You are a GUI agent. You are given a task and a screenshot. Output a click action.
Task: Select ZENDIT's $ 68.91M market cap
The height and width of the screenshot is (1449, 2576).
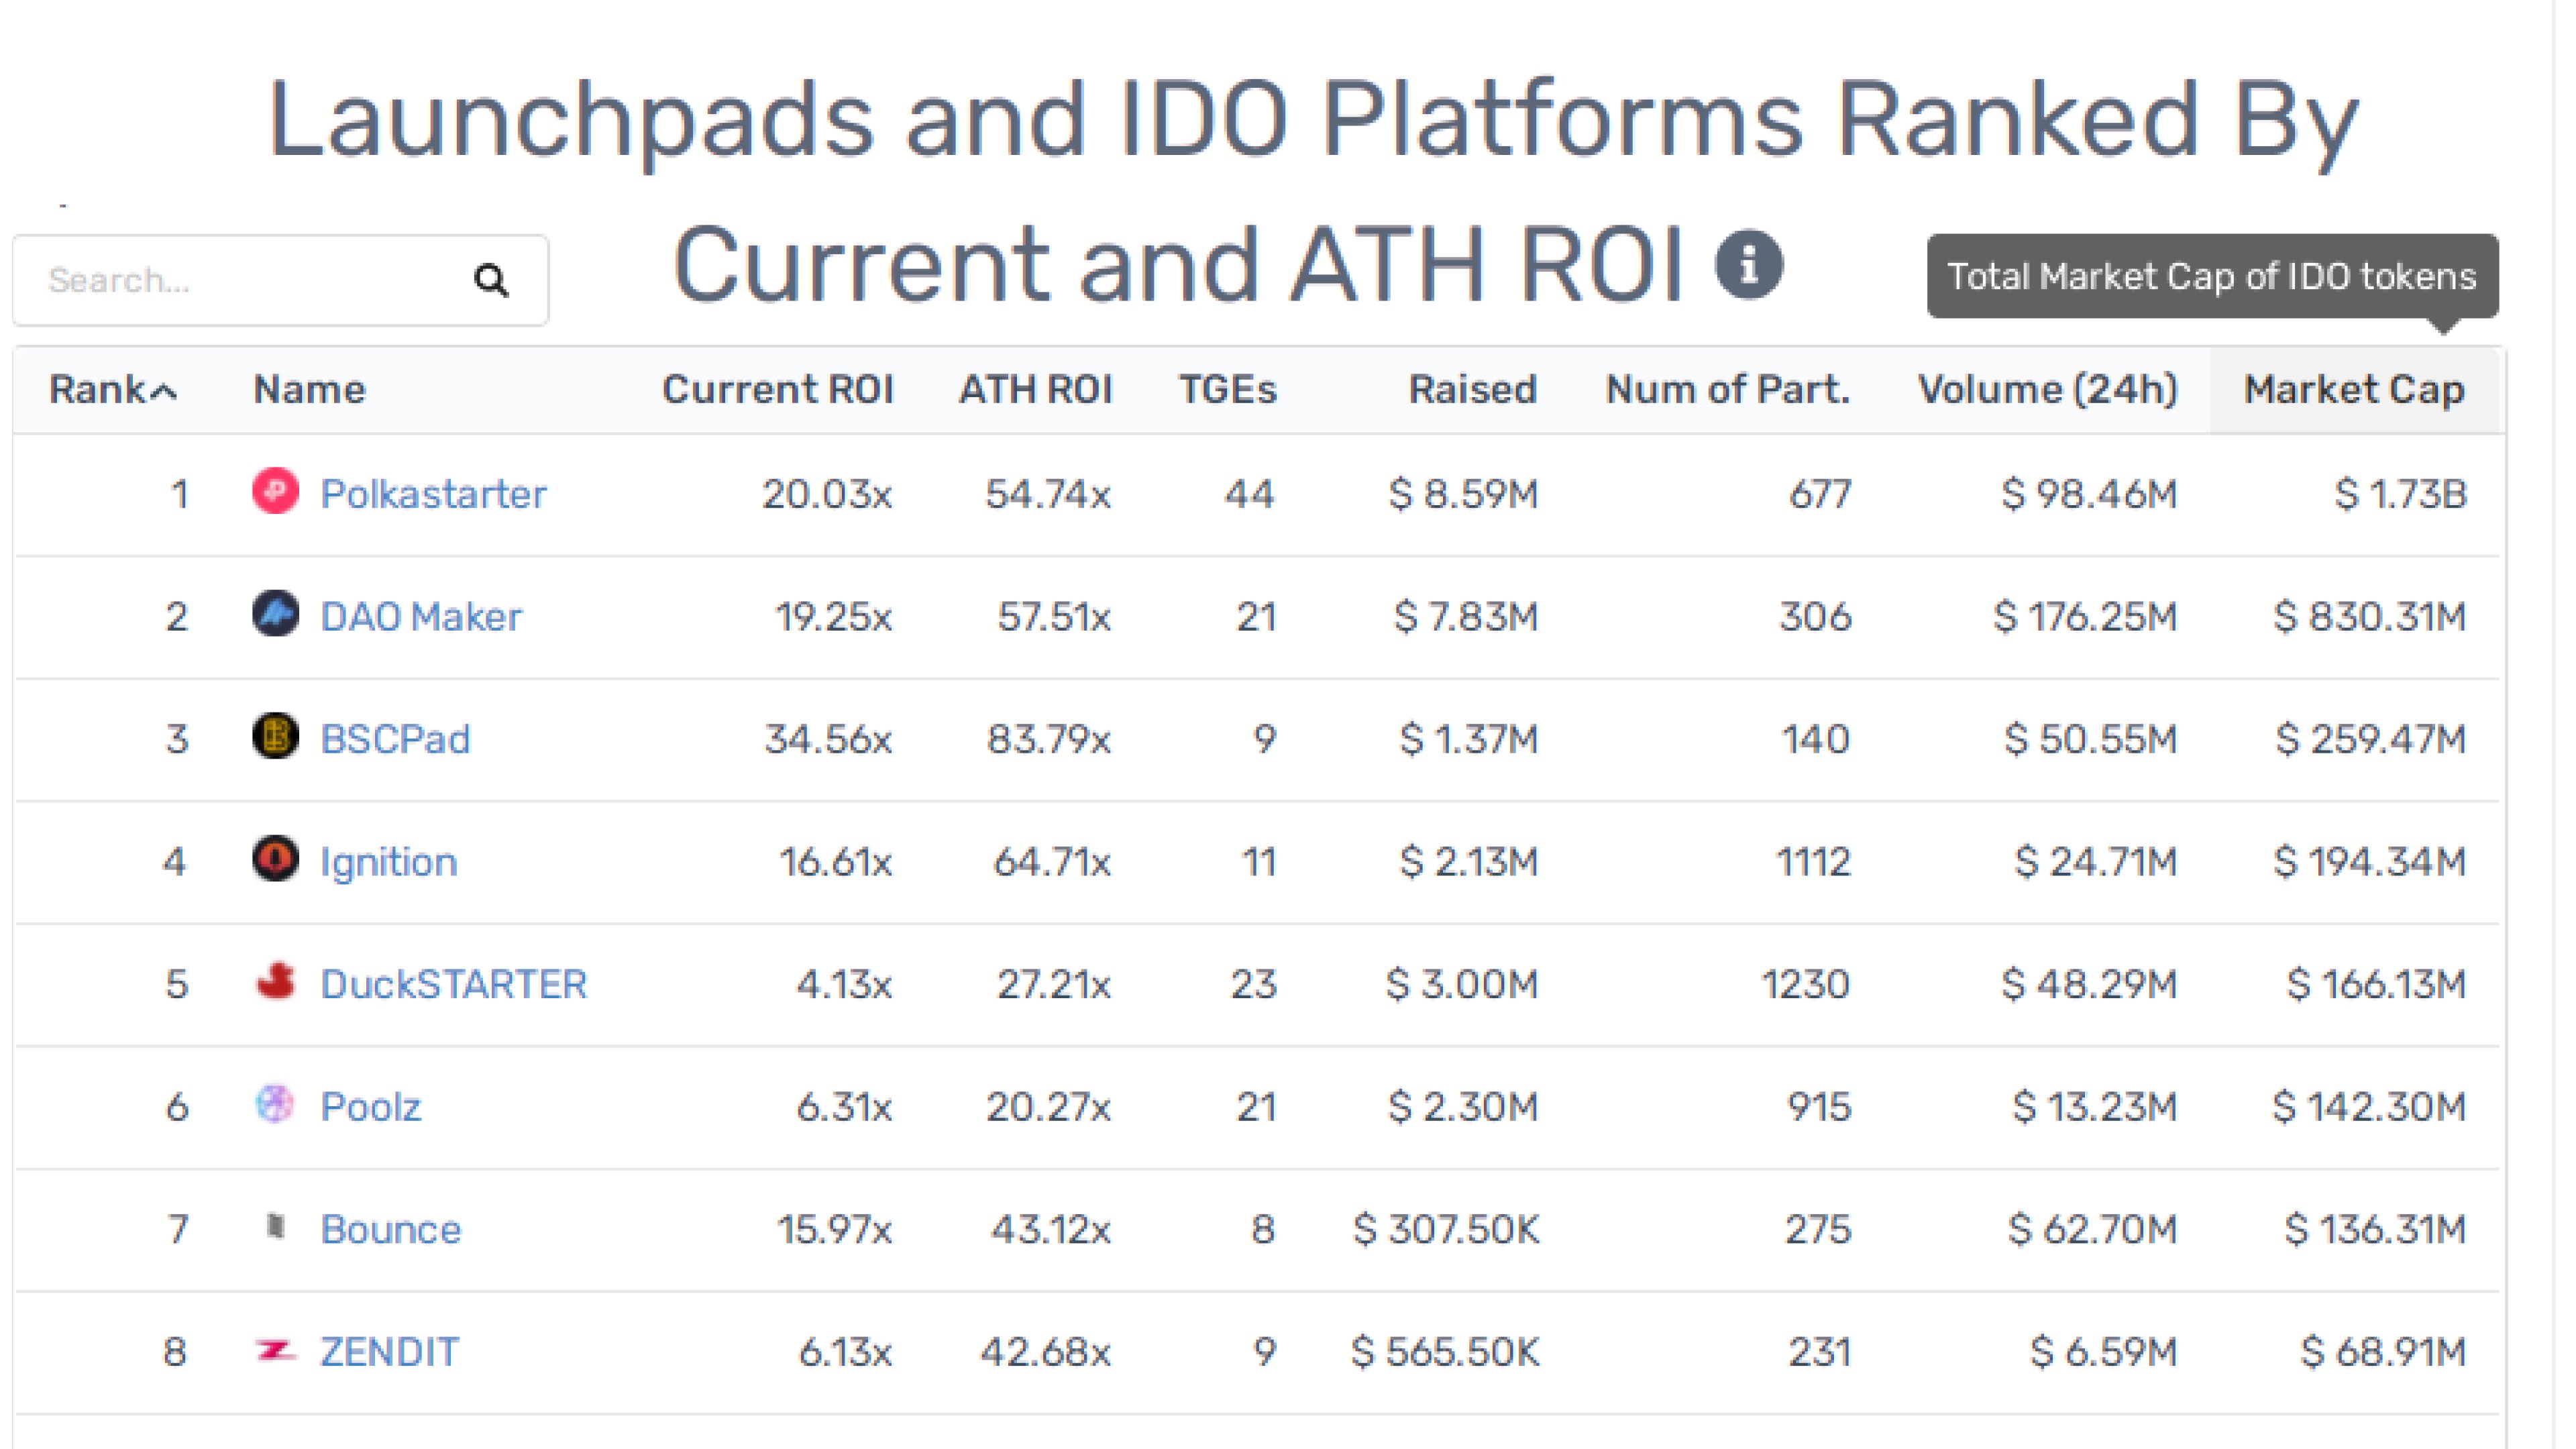(x=2383, y=1353)
